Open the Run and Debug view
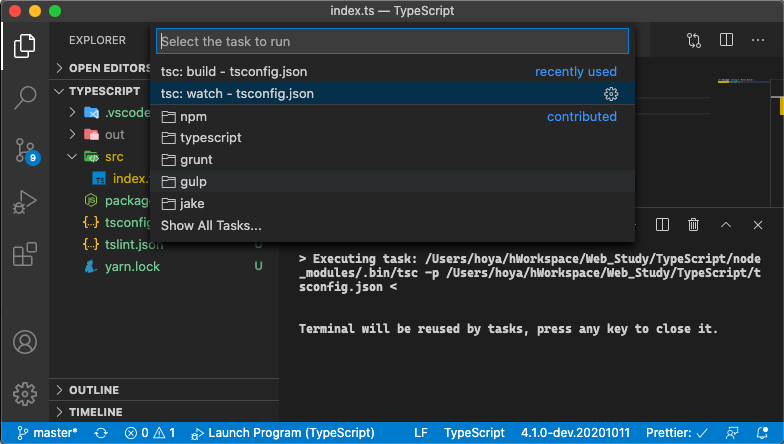Screen dimensions: 784x444 click(x=24, y=202)
